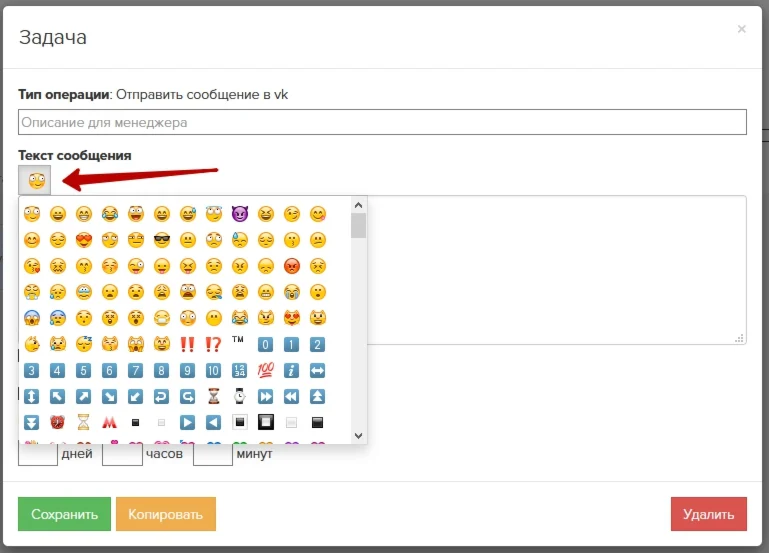The image size is (769, 553).
Task: Open the emoji picker button under Текст сообщения
Action: coord(34,180)
